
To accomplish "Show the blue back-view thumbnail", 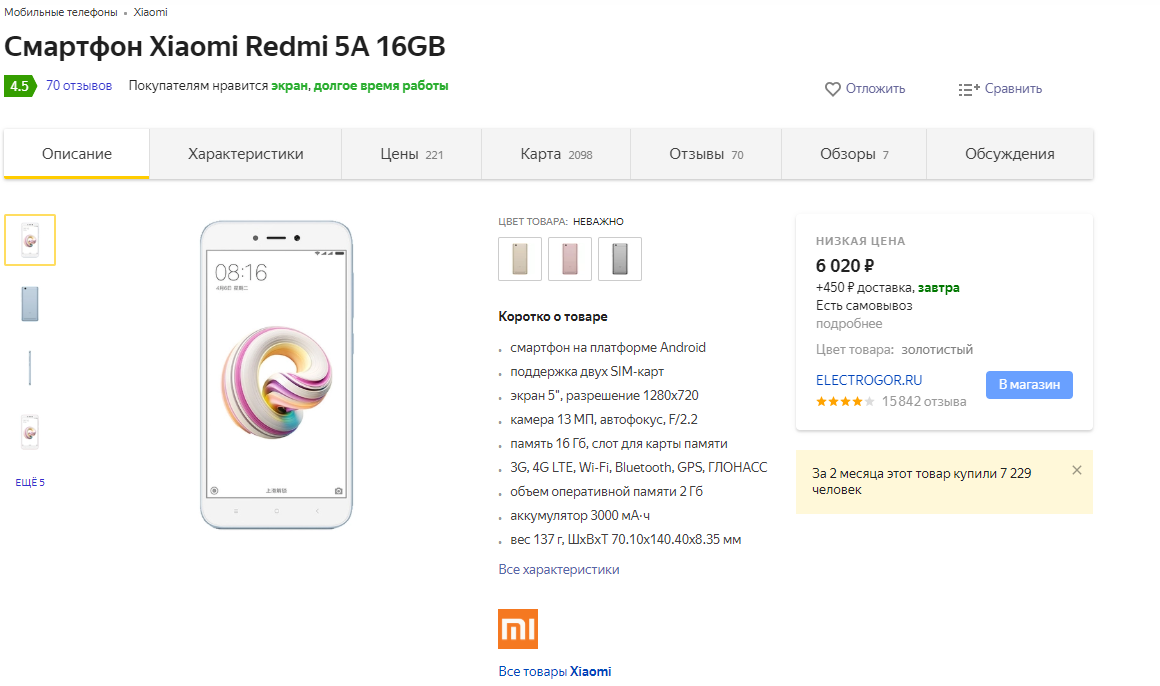I will (30, 303).
